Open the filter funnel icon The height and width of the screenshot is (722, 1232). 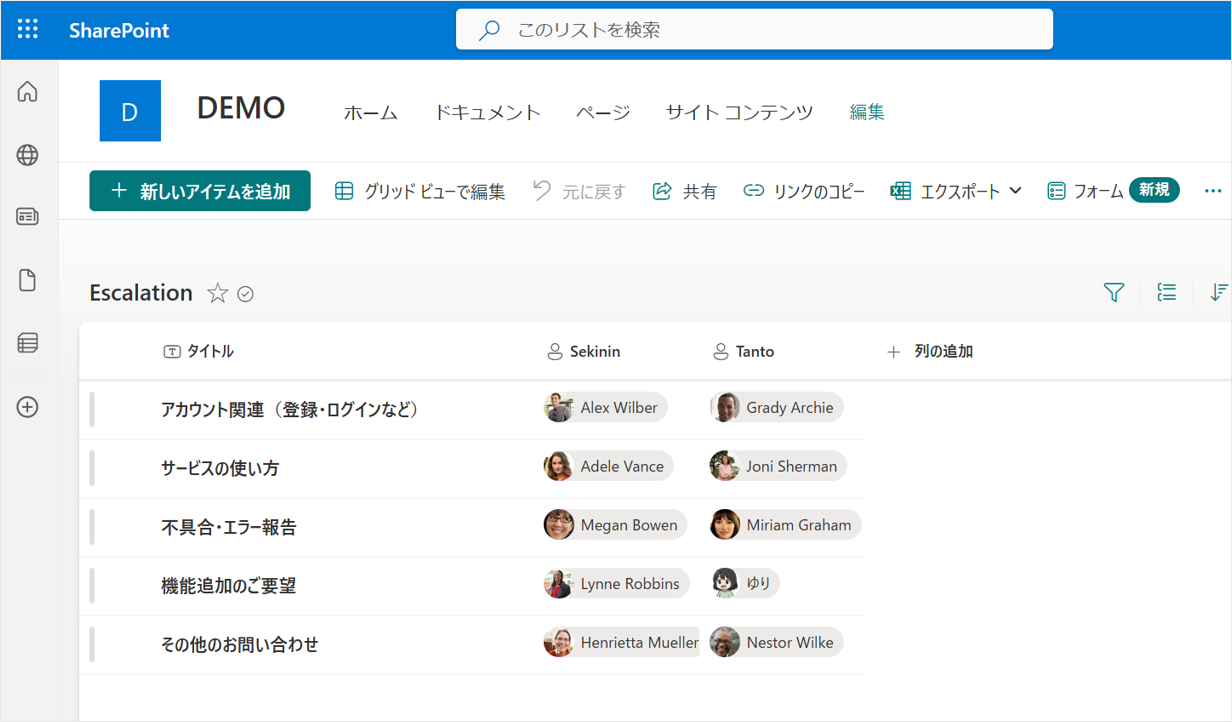click(1114, 292)
